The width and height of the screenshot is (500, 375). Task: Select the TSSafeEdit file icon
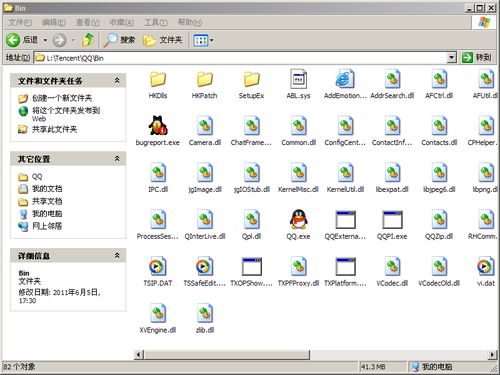[205, 267]
